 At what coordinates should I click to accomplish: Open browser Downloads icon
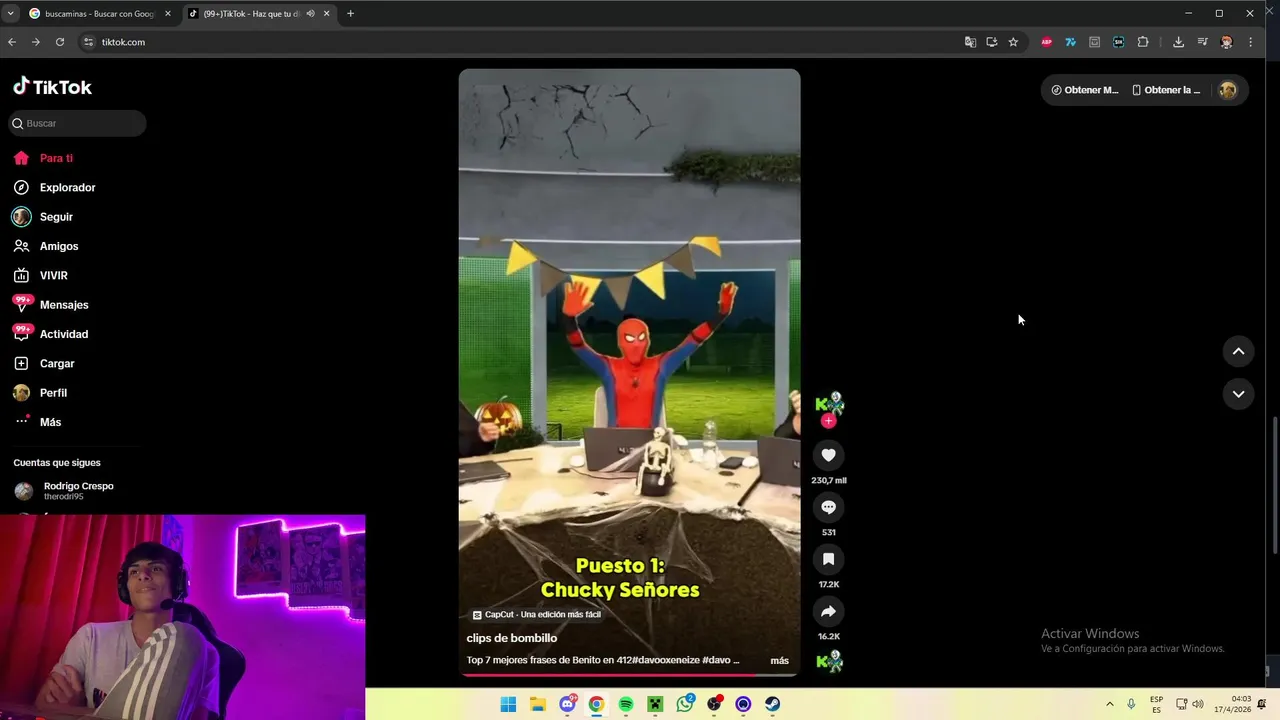[x=1178, y=42]
